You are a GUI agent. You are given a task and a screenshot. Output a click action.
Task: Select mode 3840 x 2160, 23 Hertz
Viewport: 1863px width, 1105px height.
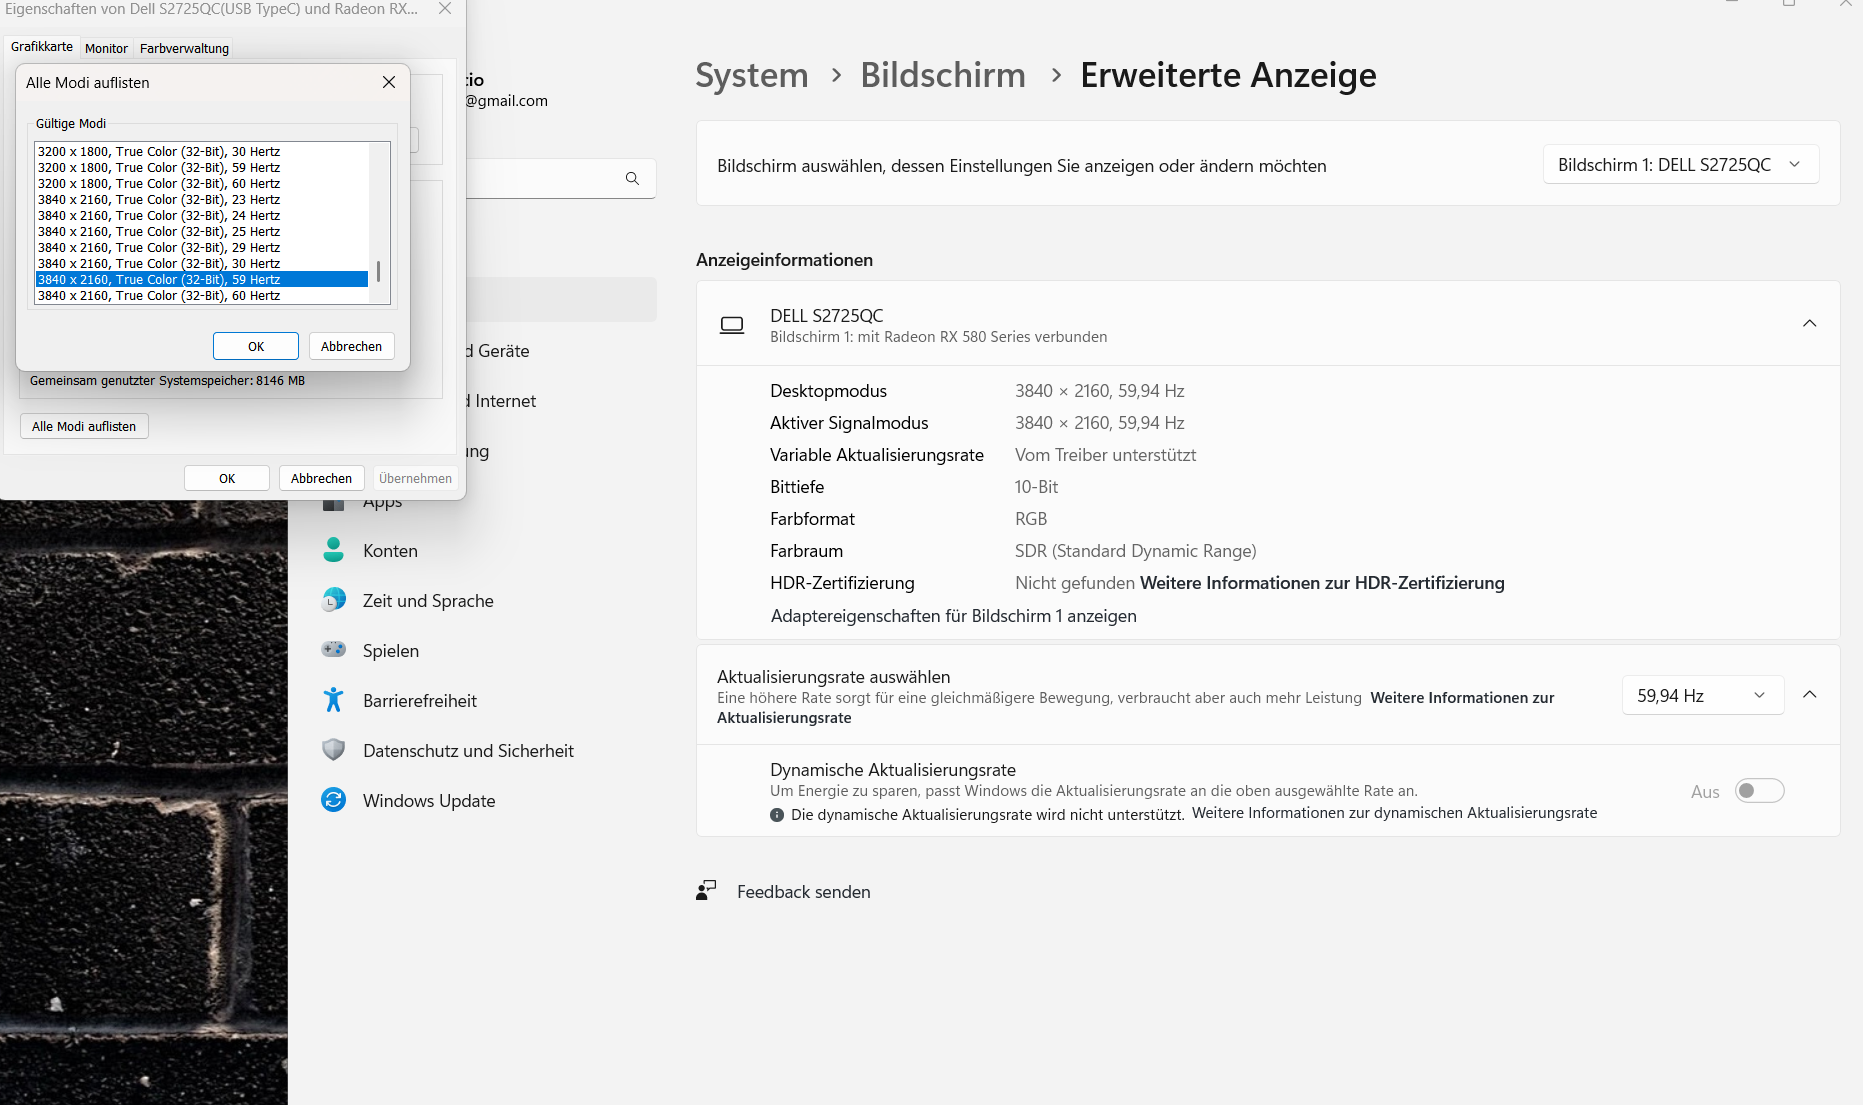click(x=202, y=200)
